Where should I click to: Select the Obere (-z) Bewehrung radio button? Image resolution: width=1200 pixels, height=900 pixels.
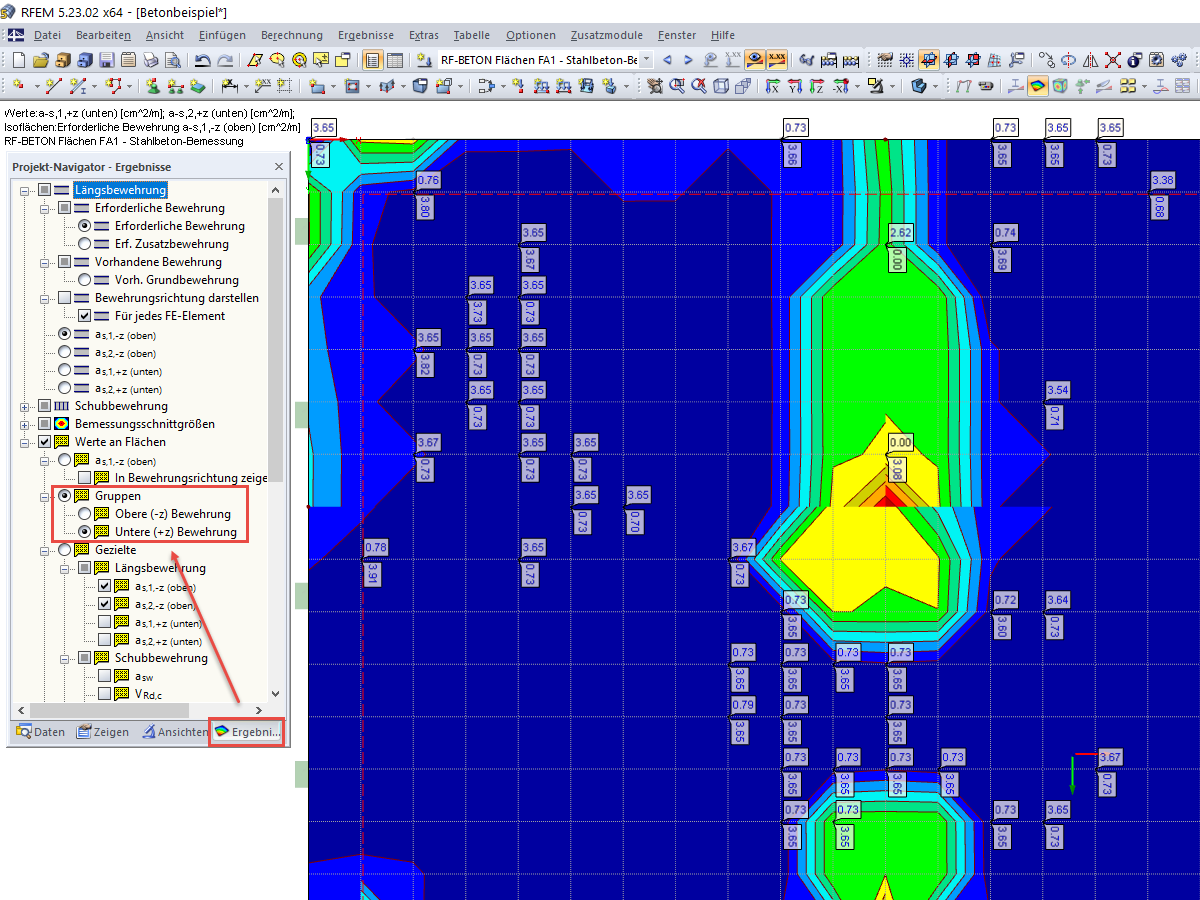pyautogui.click(x=85, y=514)
